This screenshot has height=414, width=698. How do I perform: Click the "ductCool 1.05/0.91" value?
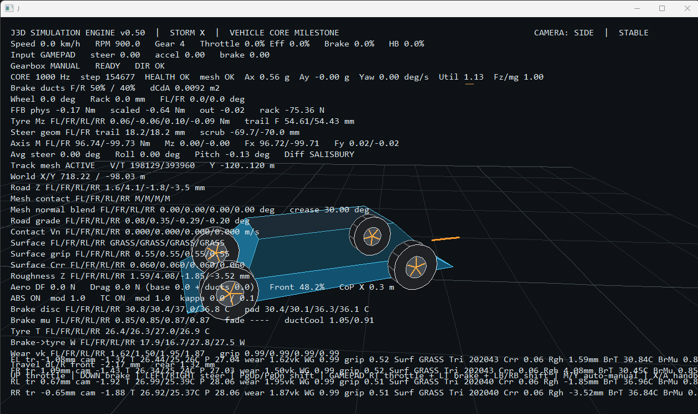329,321
